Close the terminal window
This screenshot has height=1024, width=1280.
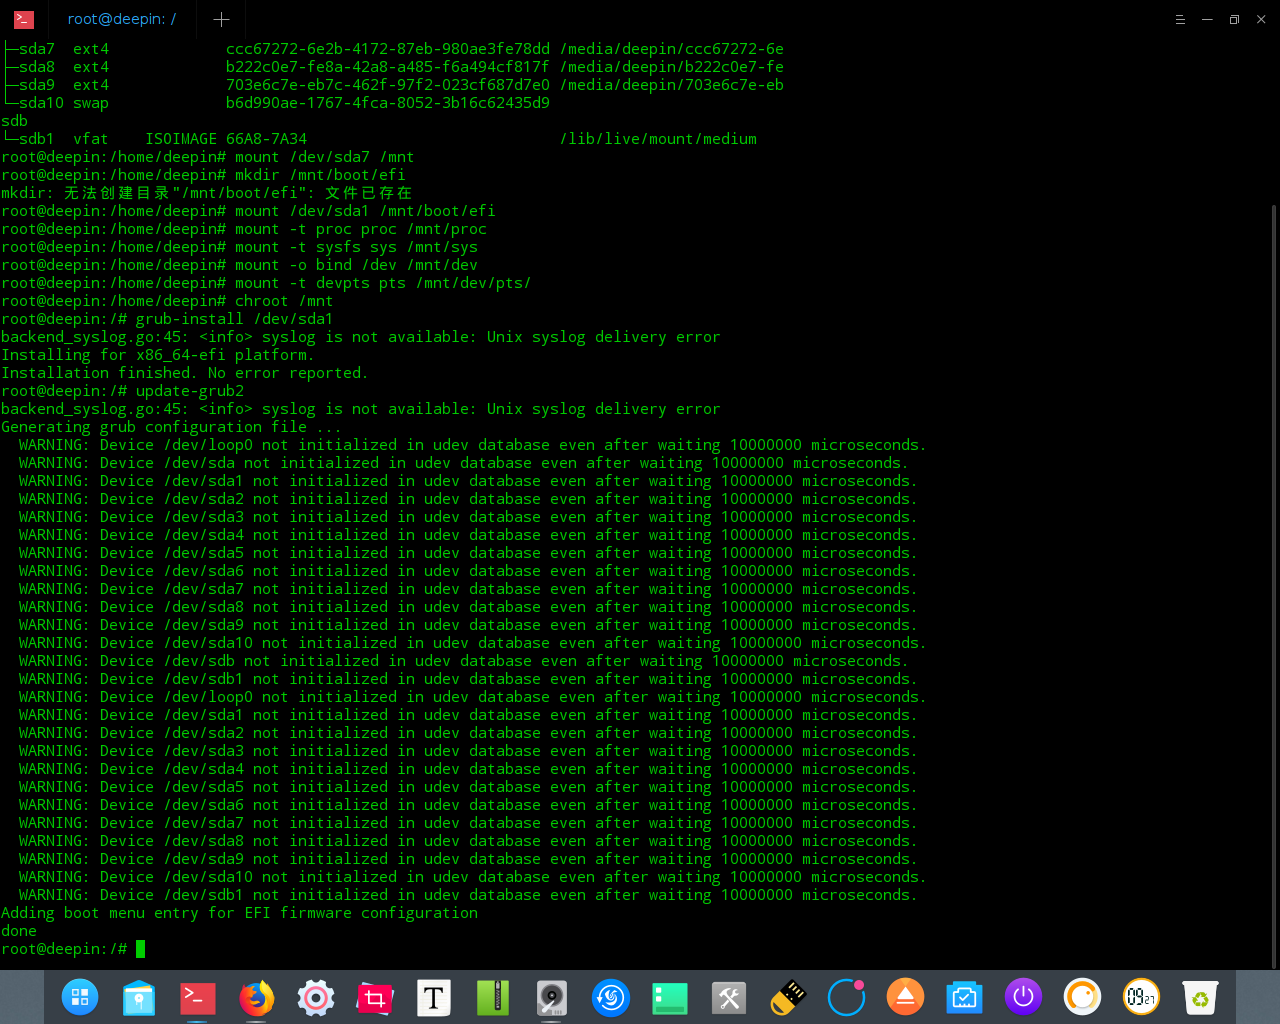tap(1261, 19)
